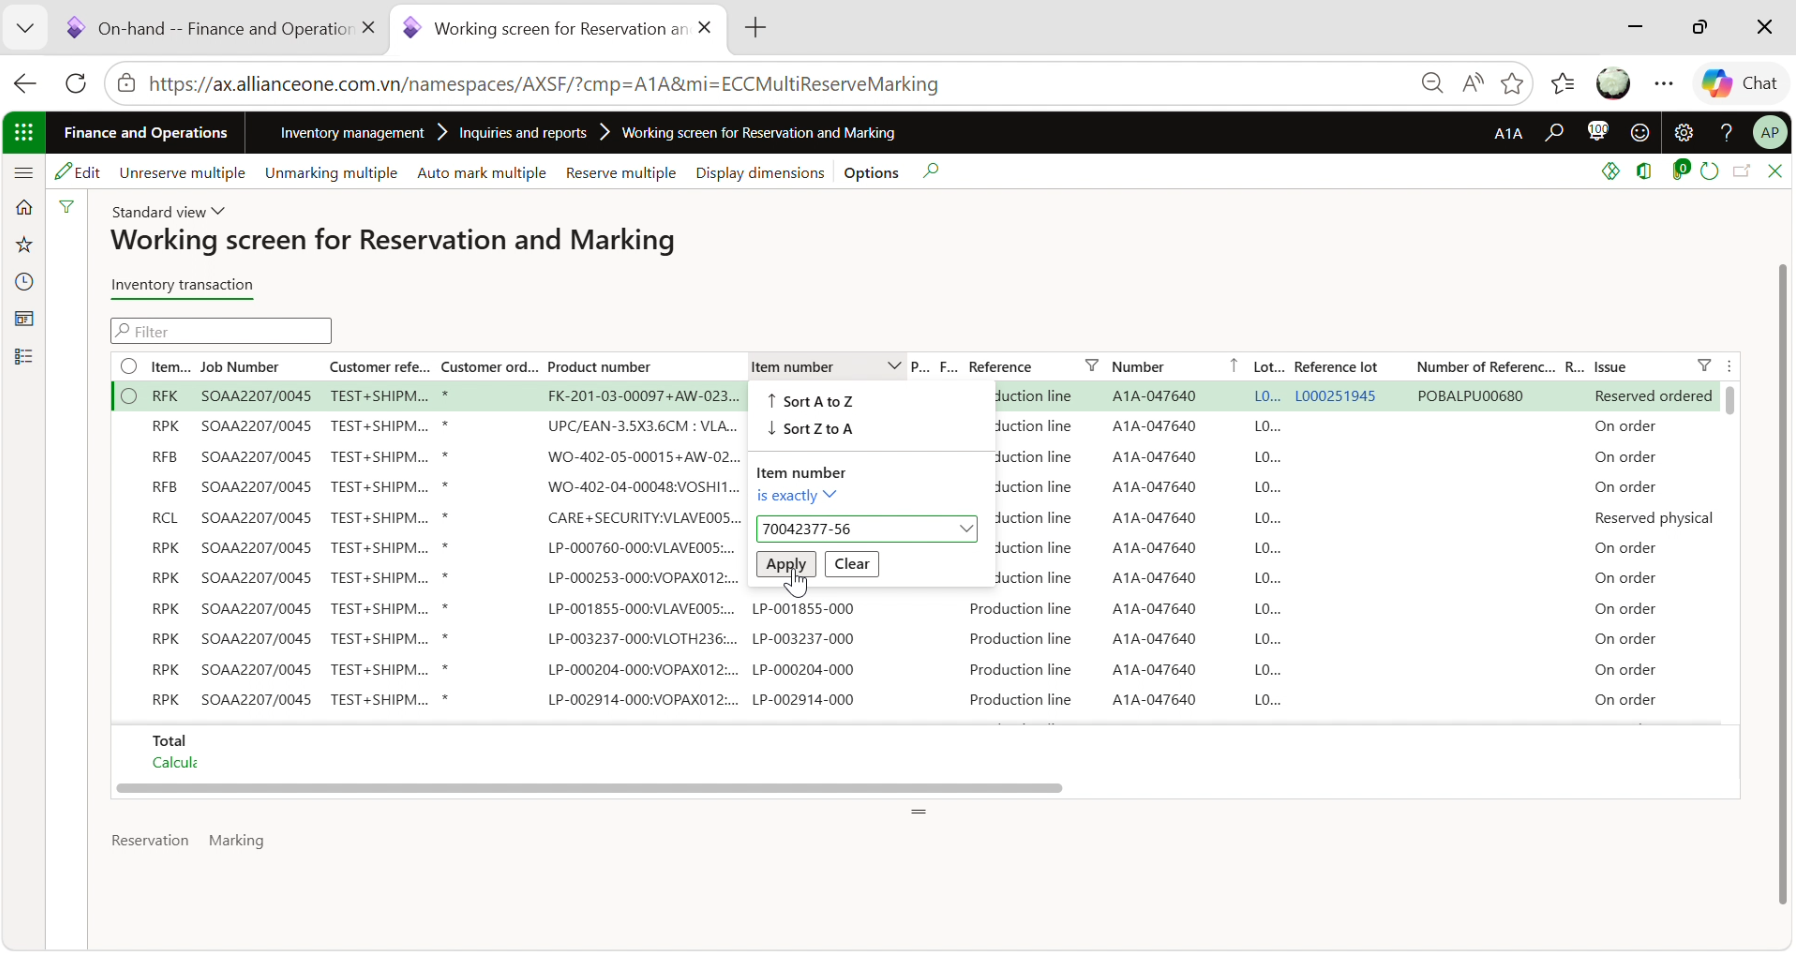Open the navigation search magnifier in header
The image size is (1796, 953).
[x=1554, y=132]
